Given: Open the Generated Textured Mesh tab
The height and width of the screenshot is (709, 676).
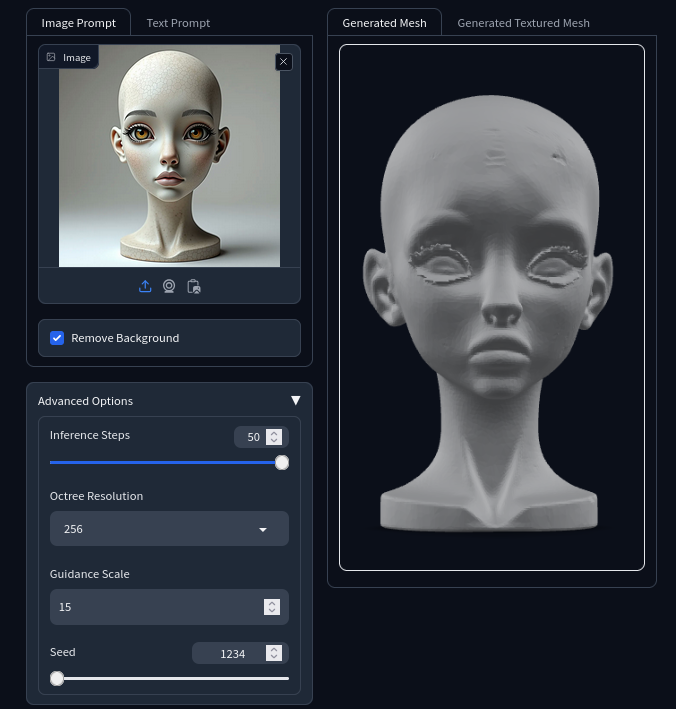Looking at the screenshot, I should tap(523, 23).
